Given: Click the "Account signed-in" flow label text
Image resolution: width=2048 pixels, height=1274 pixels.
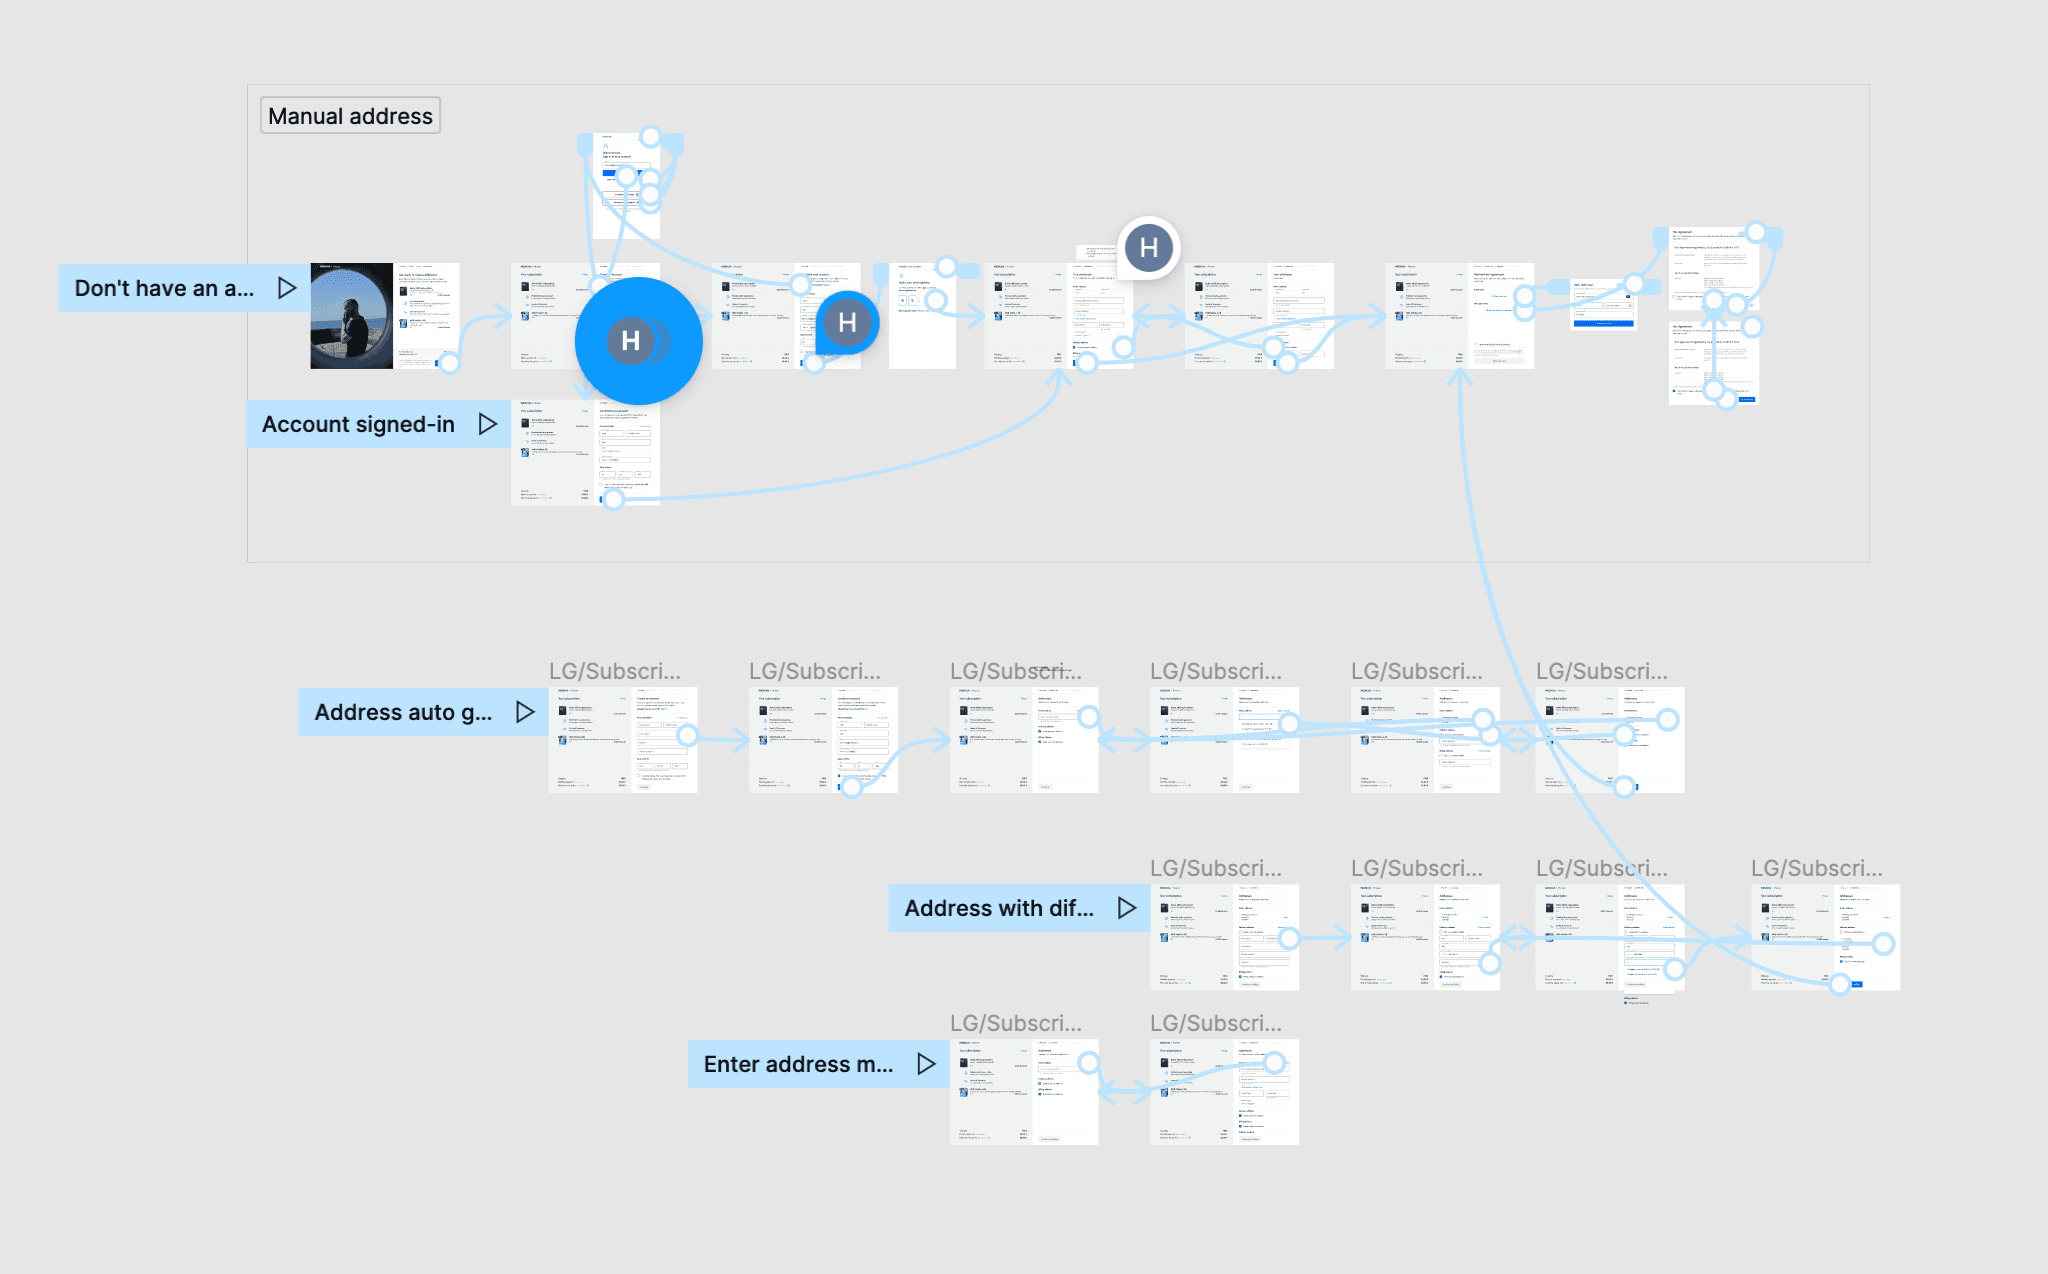Looking at the screenshot, I should [358, 424].
